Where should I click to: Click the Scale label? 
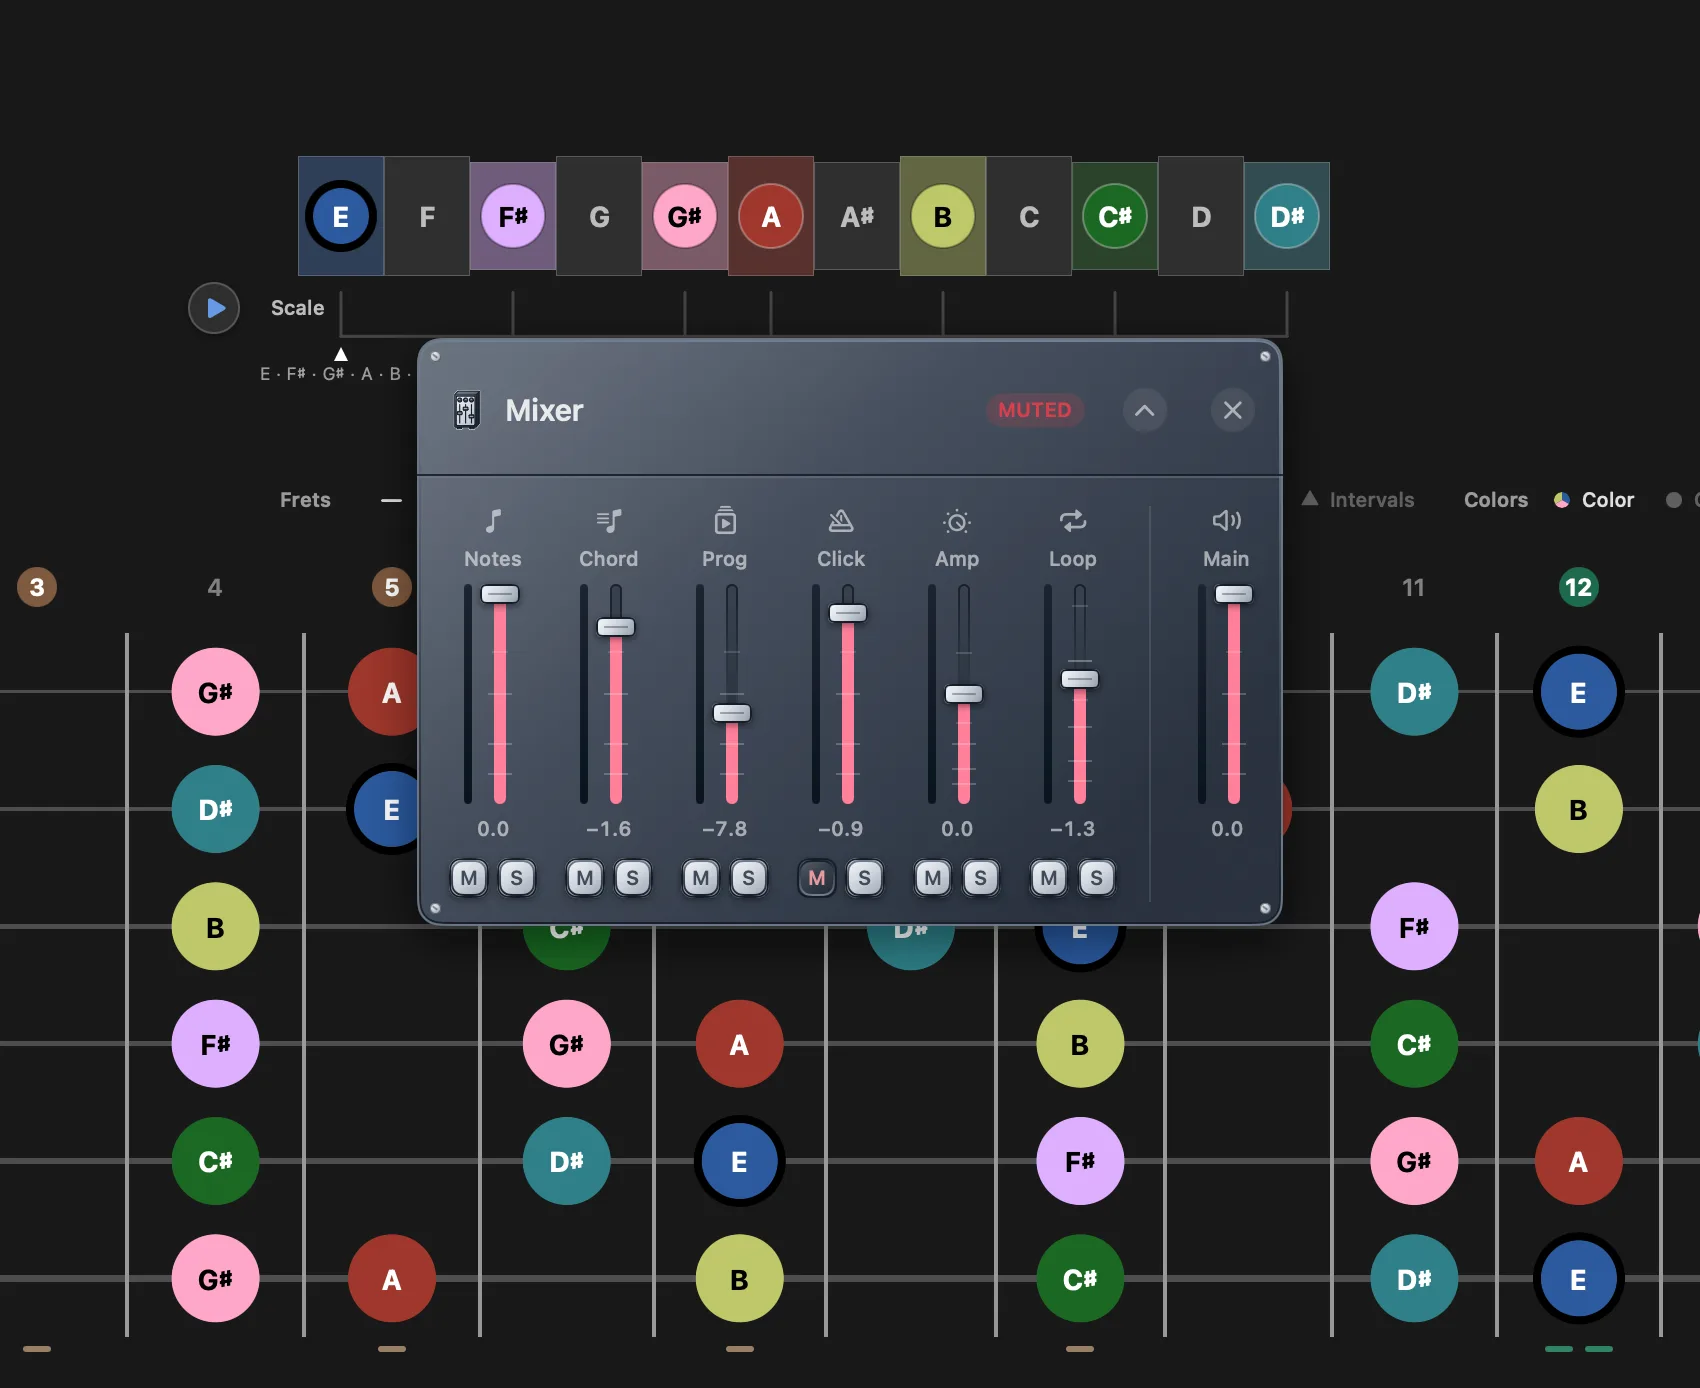click(297, 308)
